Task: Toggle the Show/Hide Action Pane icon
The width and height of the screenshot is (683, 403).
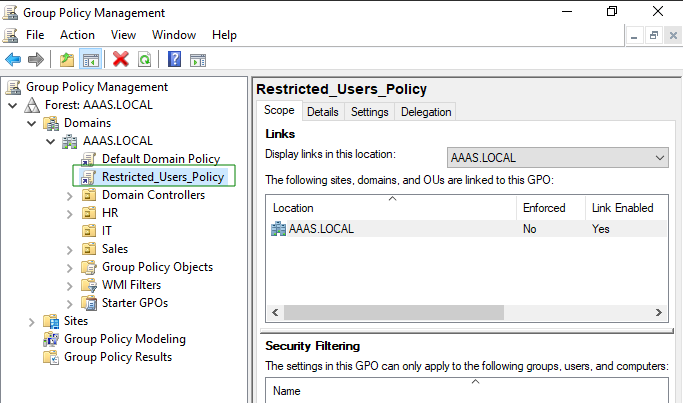Action: pos(198,60)
